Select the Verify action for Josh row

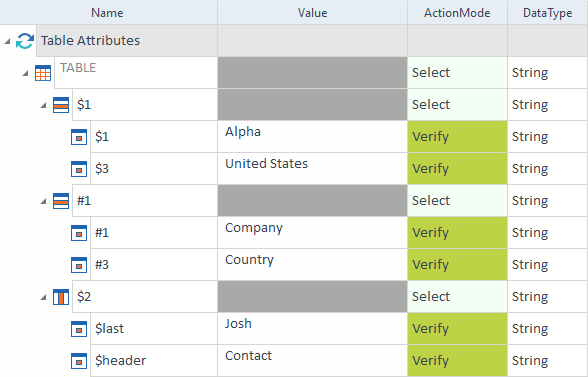pyautogui.click(x=457, y=329)
